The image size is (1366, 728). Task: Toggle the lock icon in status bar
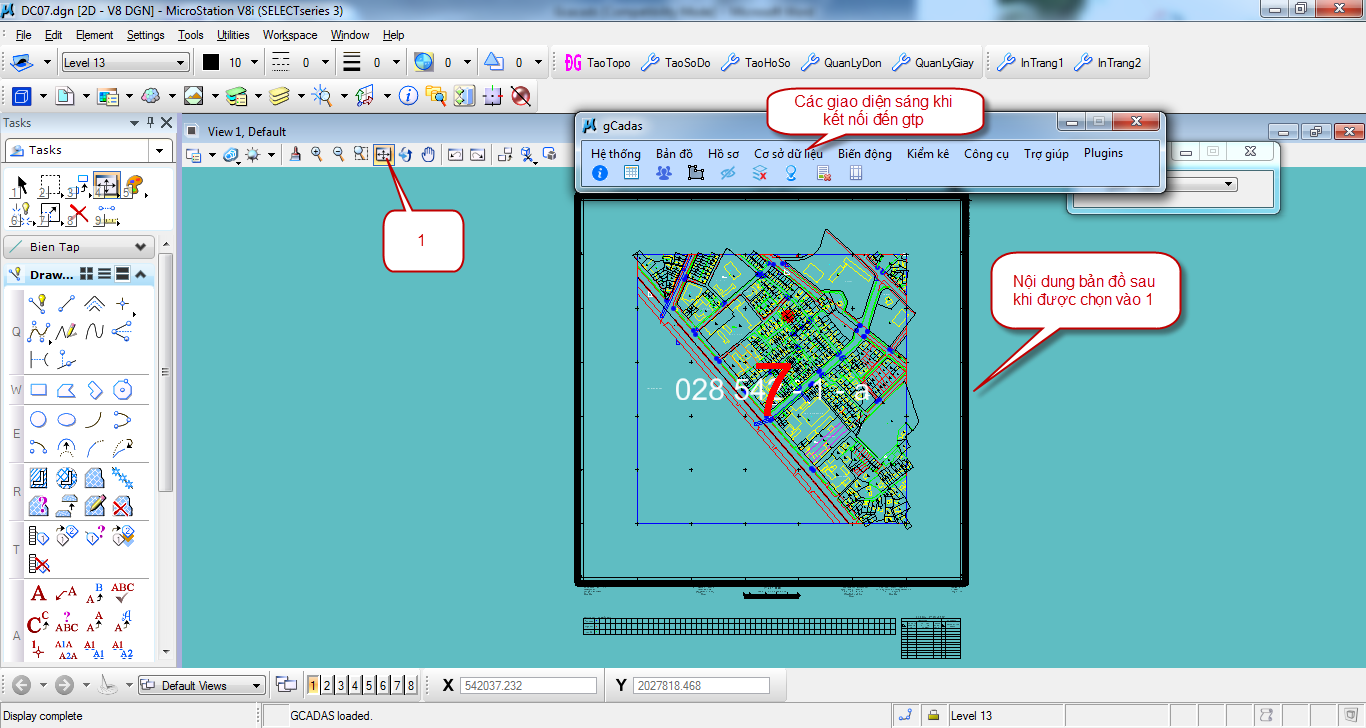(x=933, y=715)
